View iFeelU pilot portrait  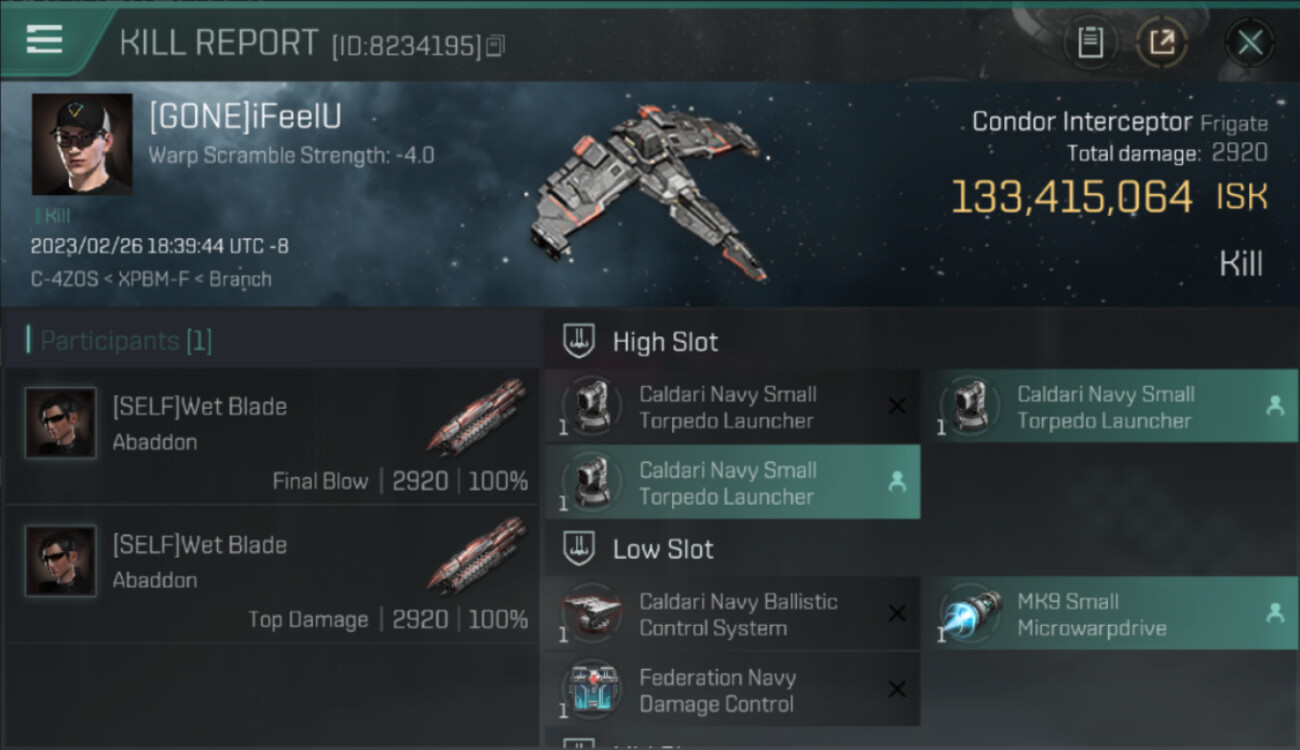[82, 144]
